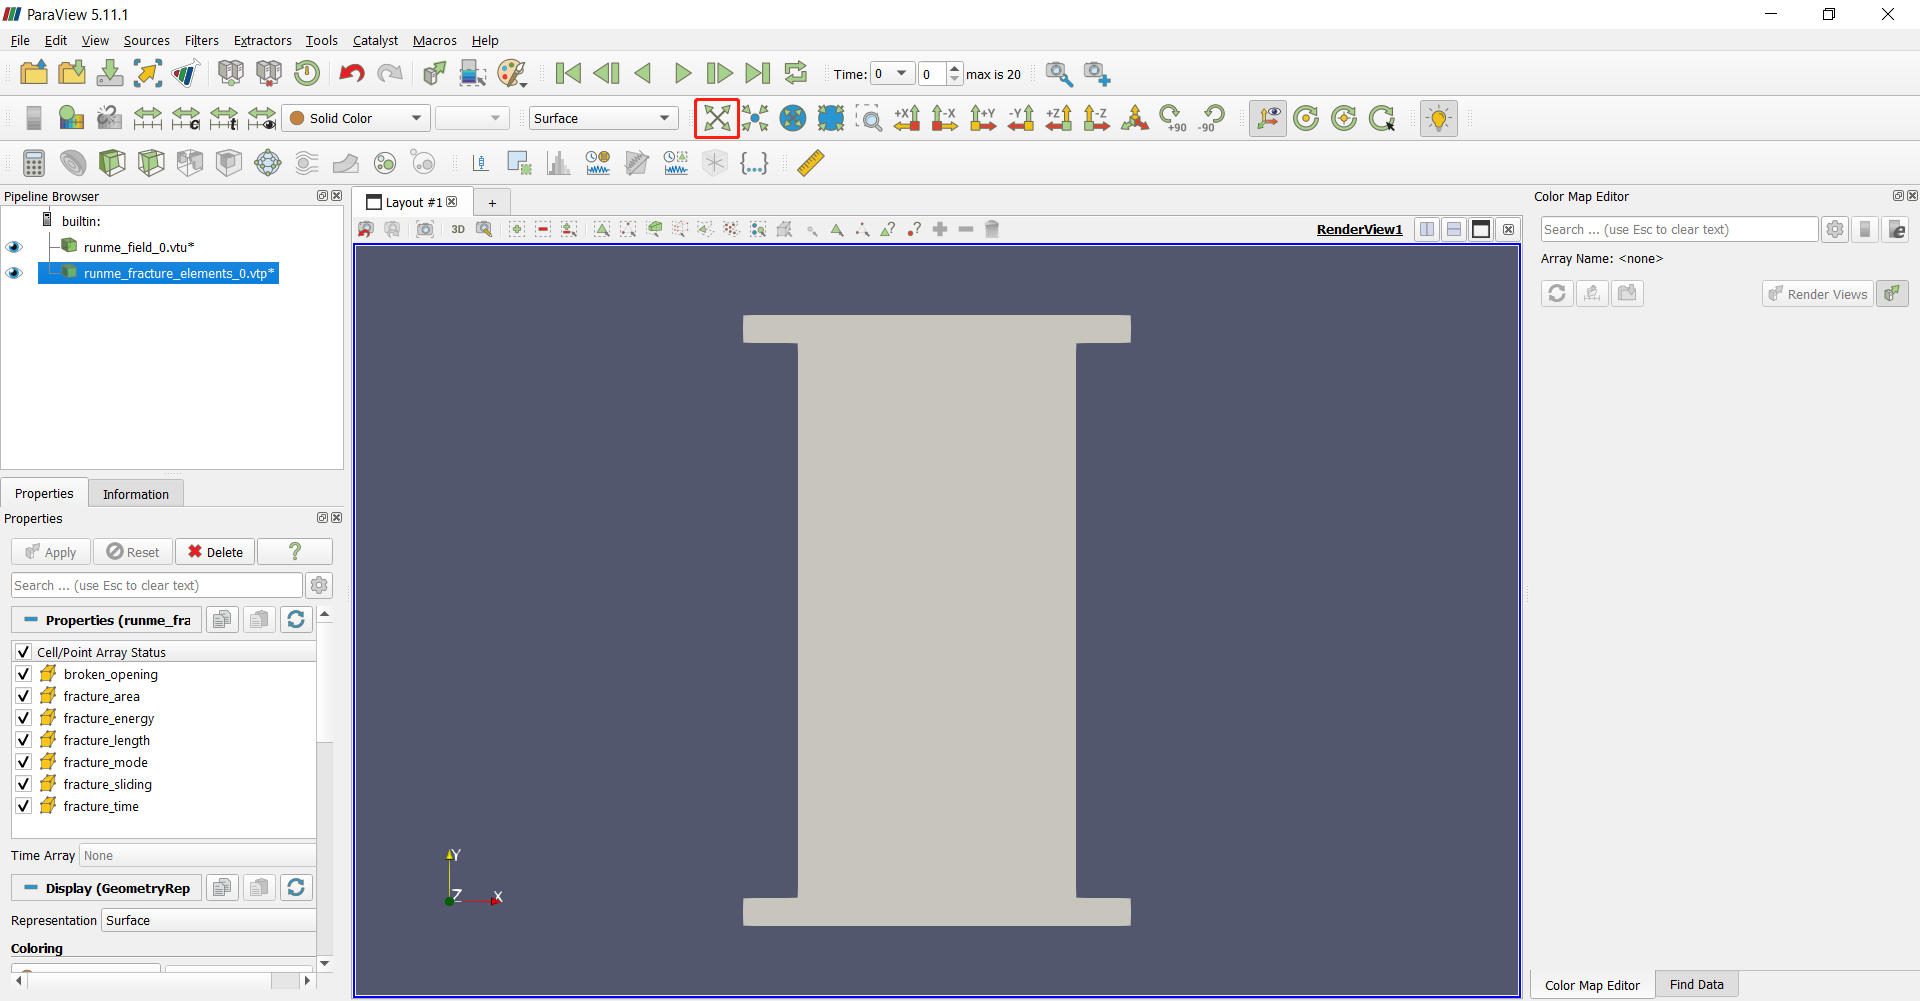Toggle orientation axes visibility

pos(1268,118)
